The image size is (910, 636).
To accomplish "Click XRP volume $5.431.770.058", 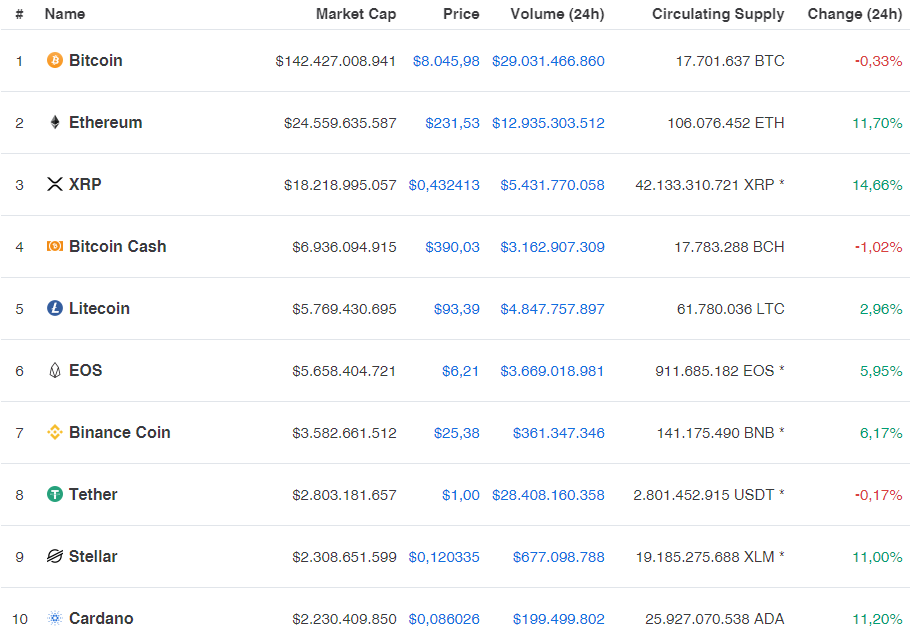I will (552, 185).
